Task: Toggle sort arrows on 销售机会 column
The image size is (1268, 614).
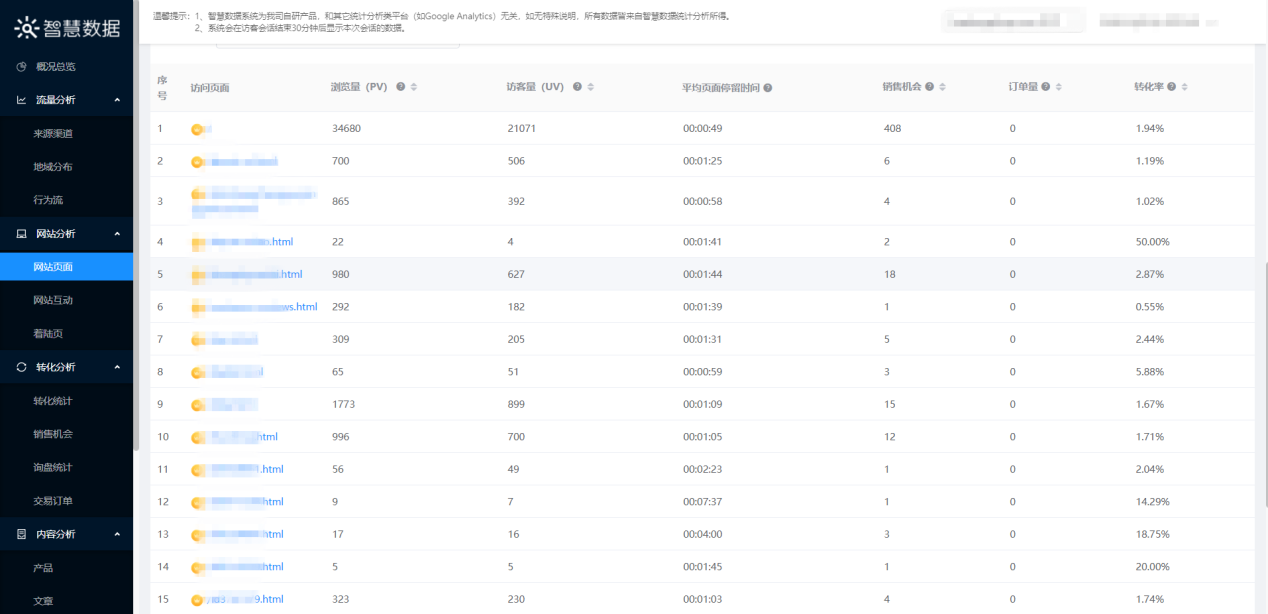Action: tap(943, 87)
